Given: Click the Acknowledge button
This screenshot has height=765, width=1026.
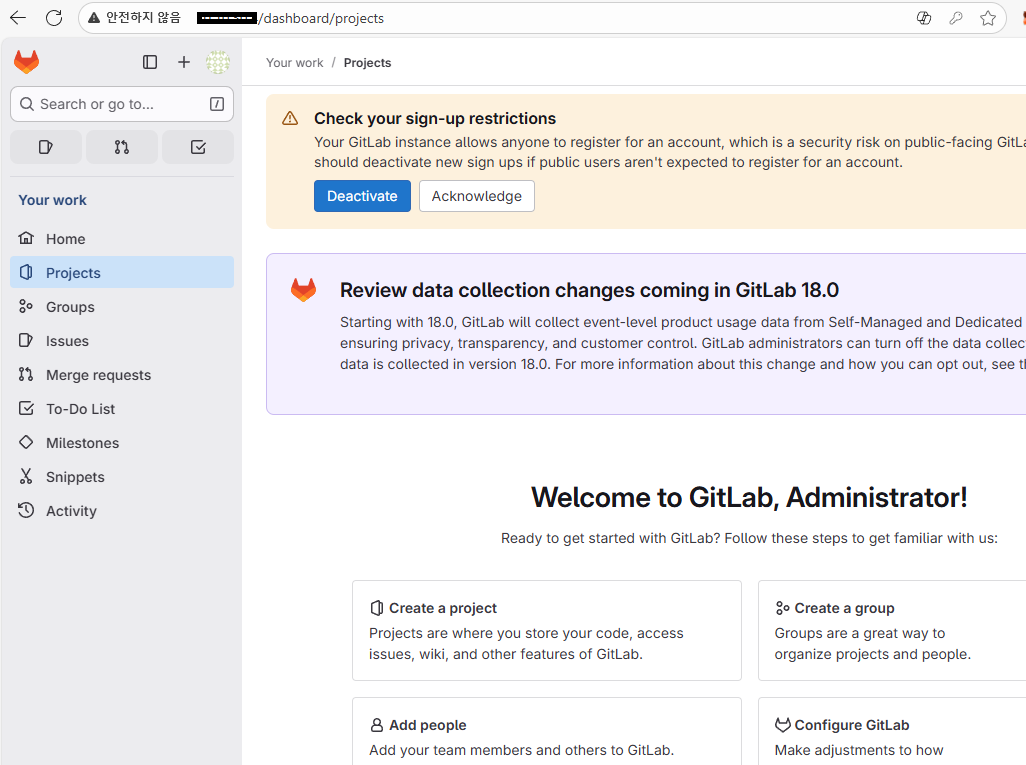Looking at the screenshot, I should [x=477, y=196].
